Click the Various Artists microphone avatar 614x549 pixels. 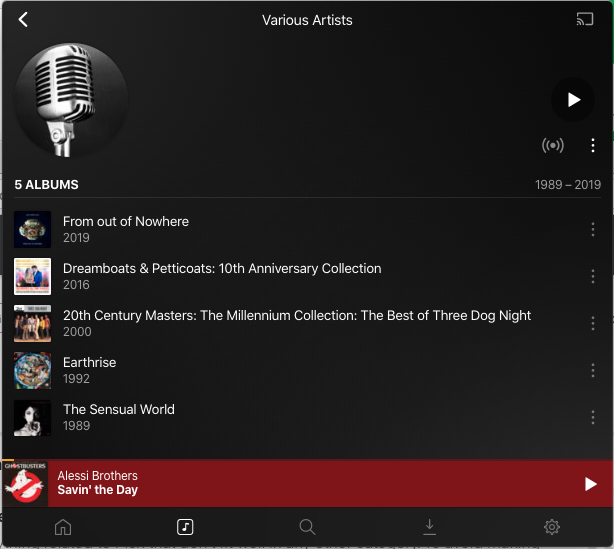72,100
